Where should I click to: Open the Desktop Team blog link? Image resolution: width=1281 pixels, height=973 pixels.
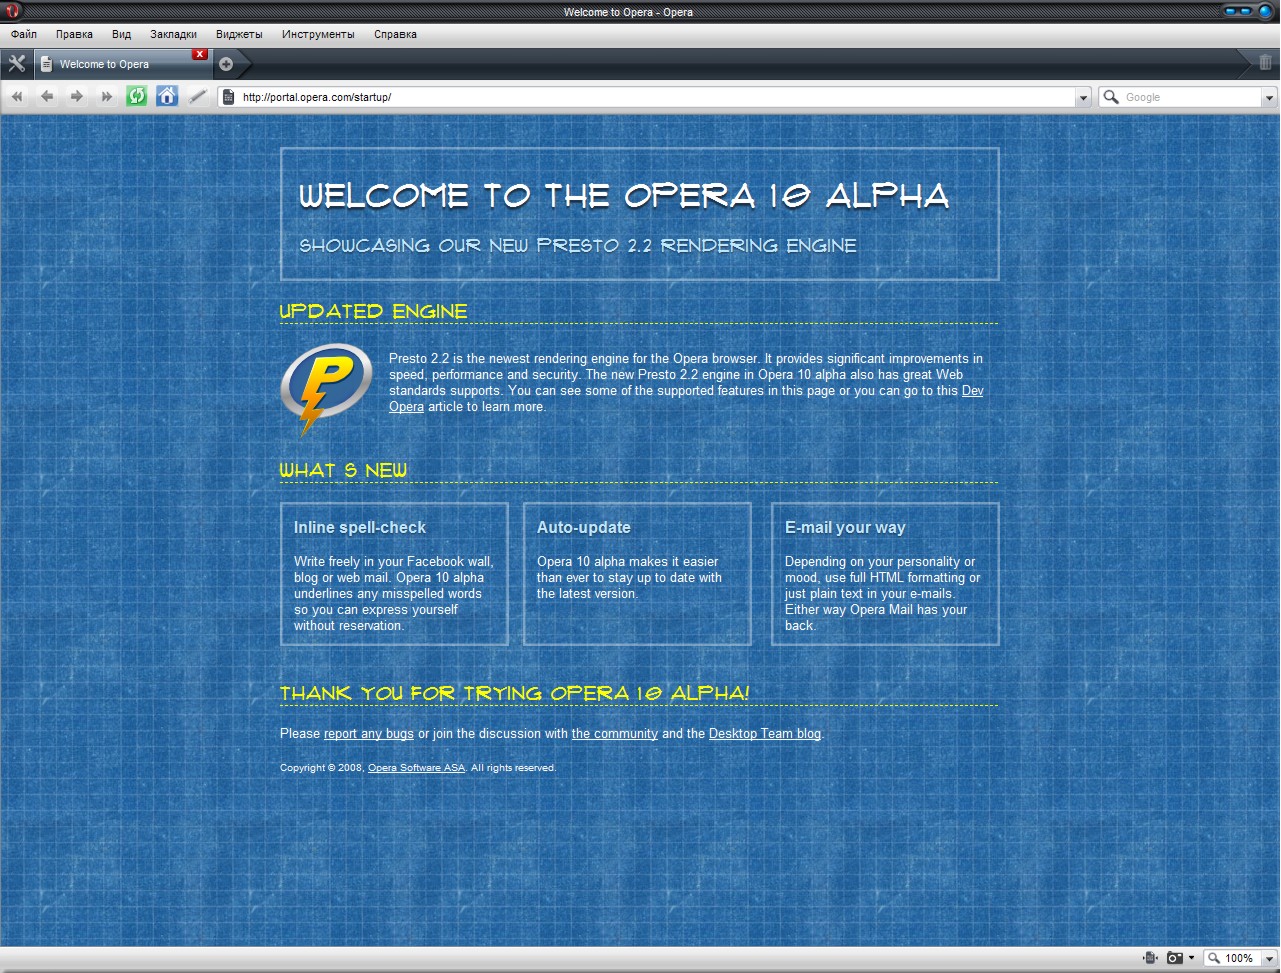[x=765, y=734]
